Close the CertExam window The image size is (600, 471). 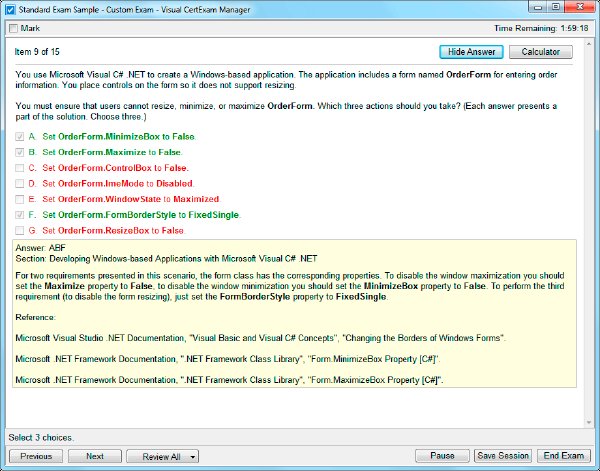580,7
